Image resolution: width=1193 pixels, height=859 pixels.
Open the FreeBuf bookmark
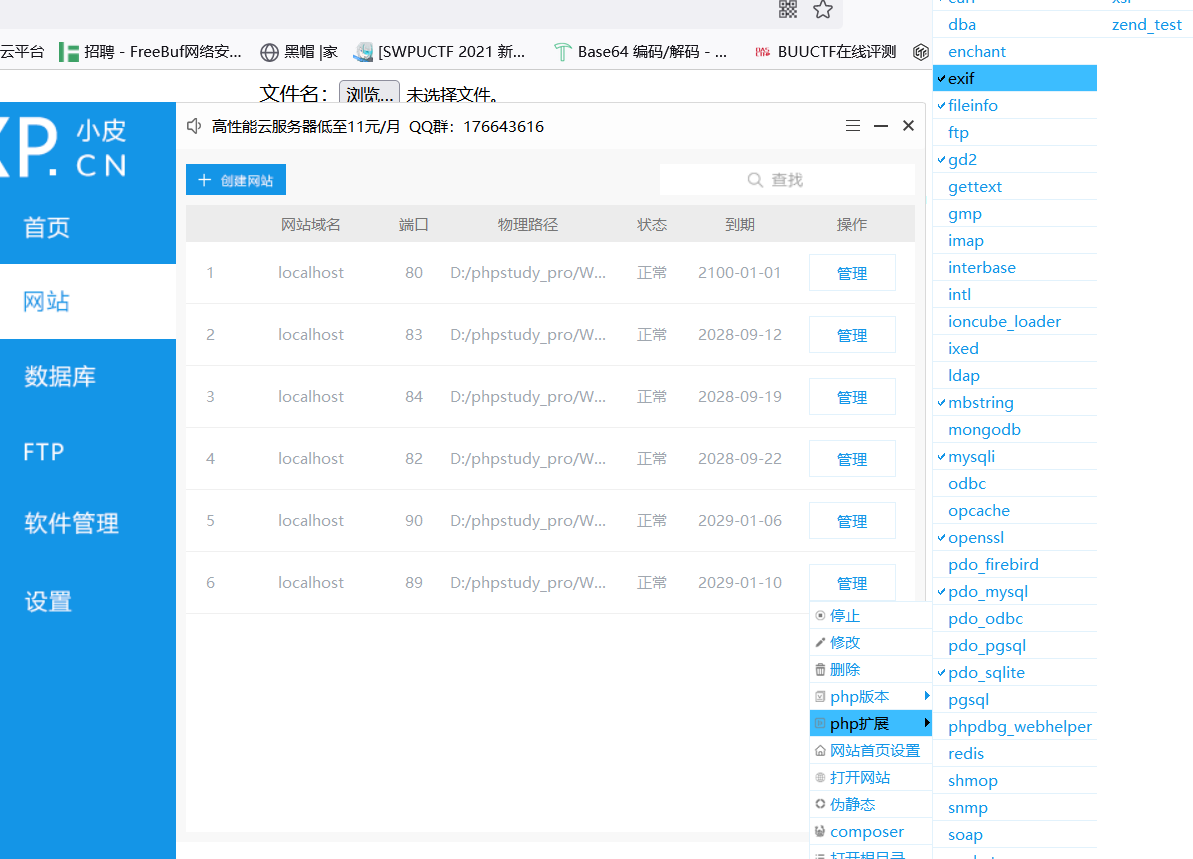point(151,52)
